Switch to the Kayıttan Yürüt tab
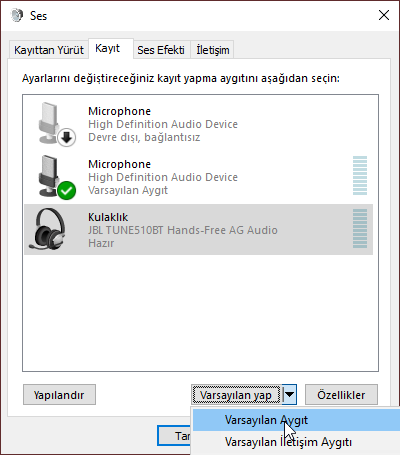400x455 pixels. (49, 50)
